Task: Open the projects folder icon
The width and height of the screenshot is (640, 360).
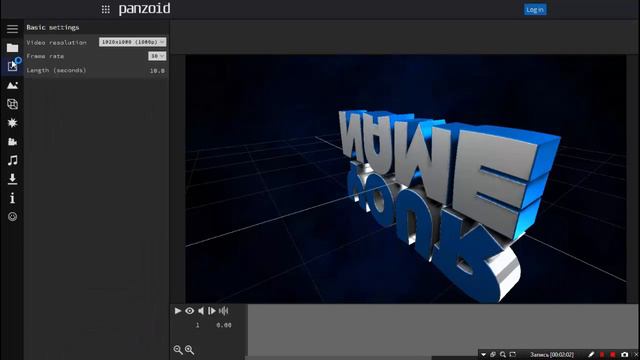Action: (x=12, y=48)
